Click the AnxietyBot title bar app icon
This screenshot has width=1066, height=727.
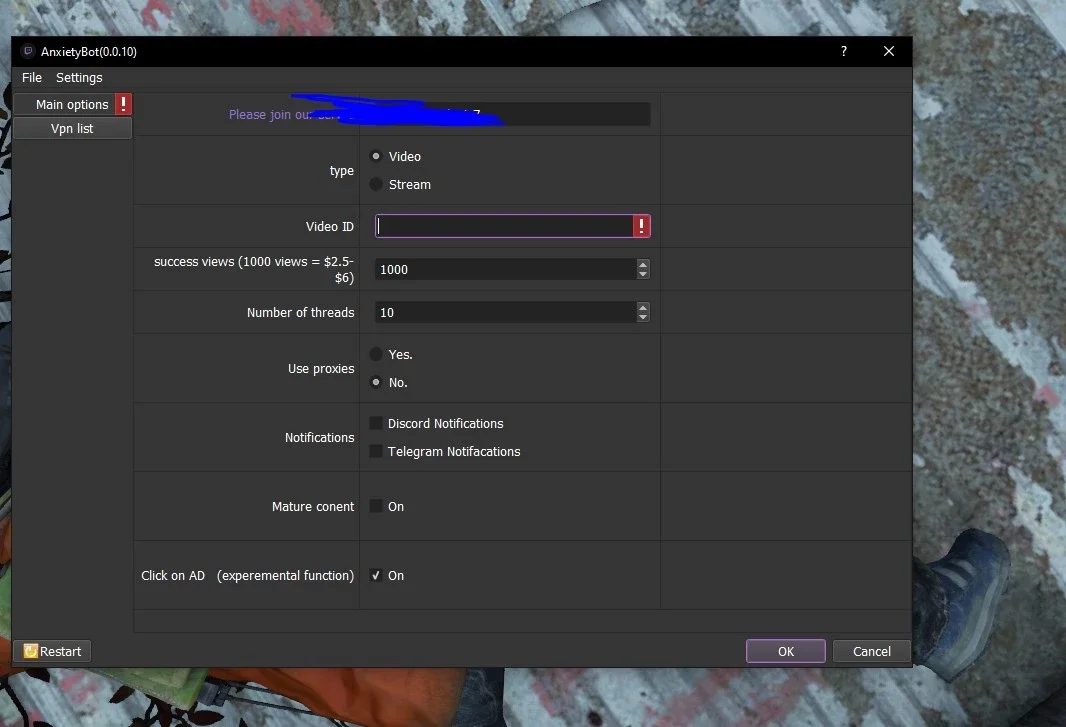[28, 51]
